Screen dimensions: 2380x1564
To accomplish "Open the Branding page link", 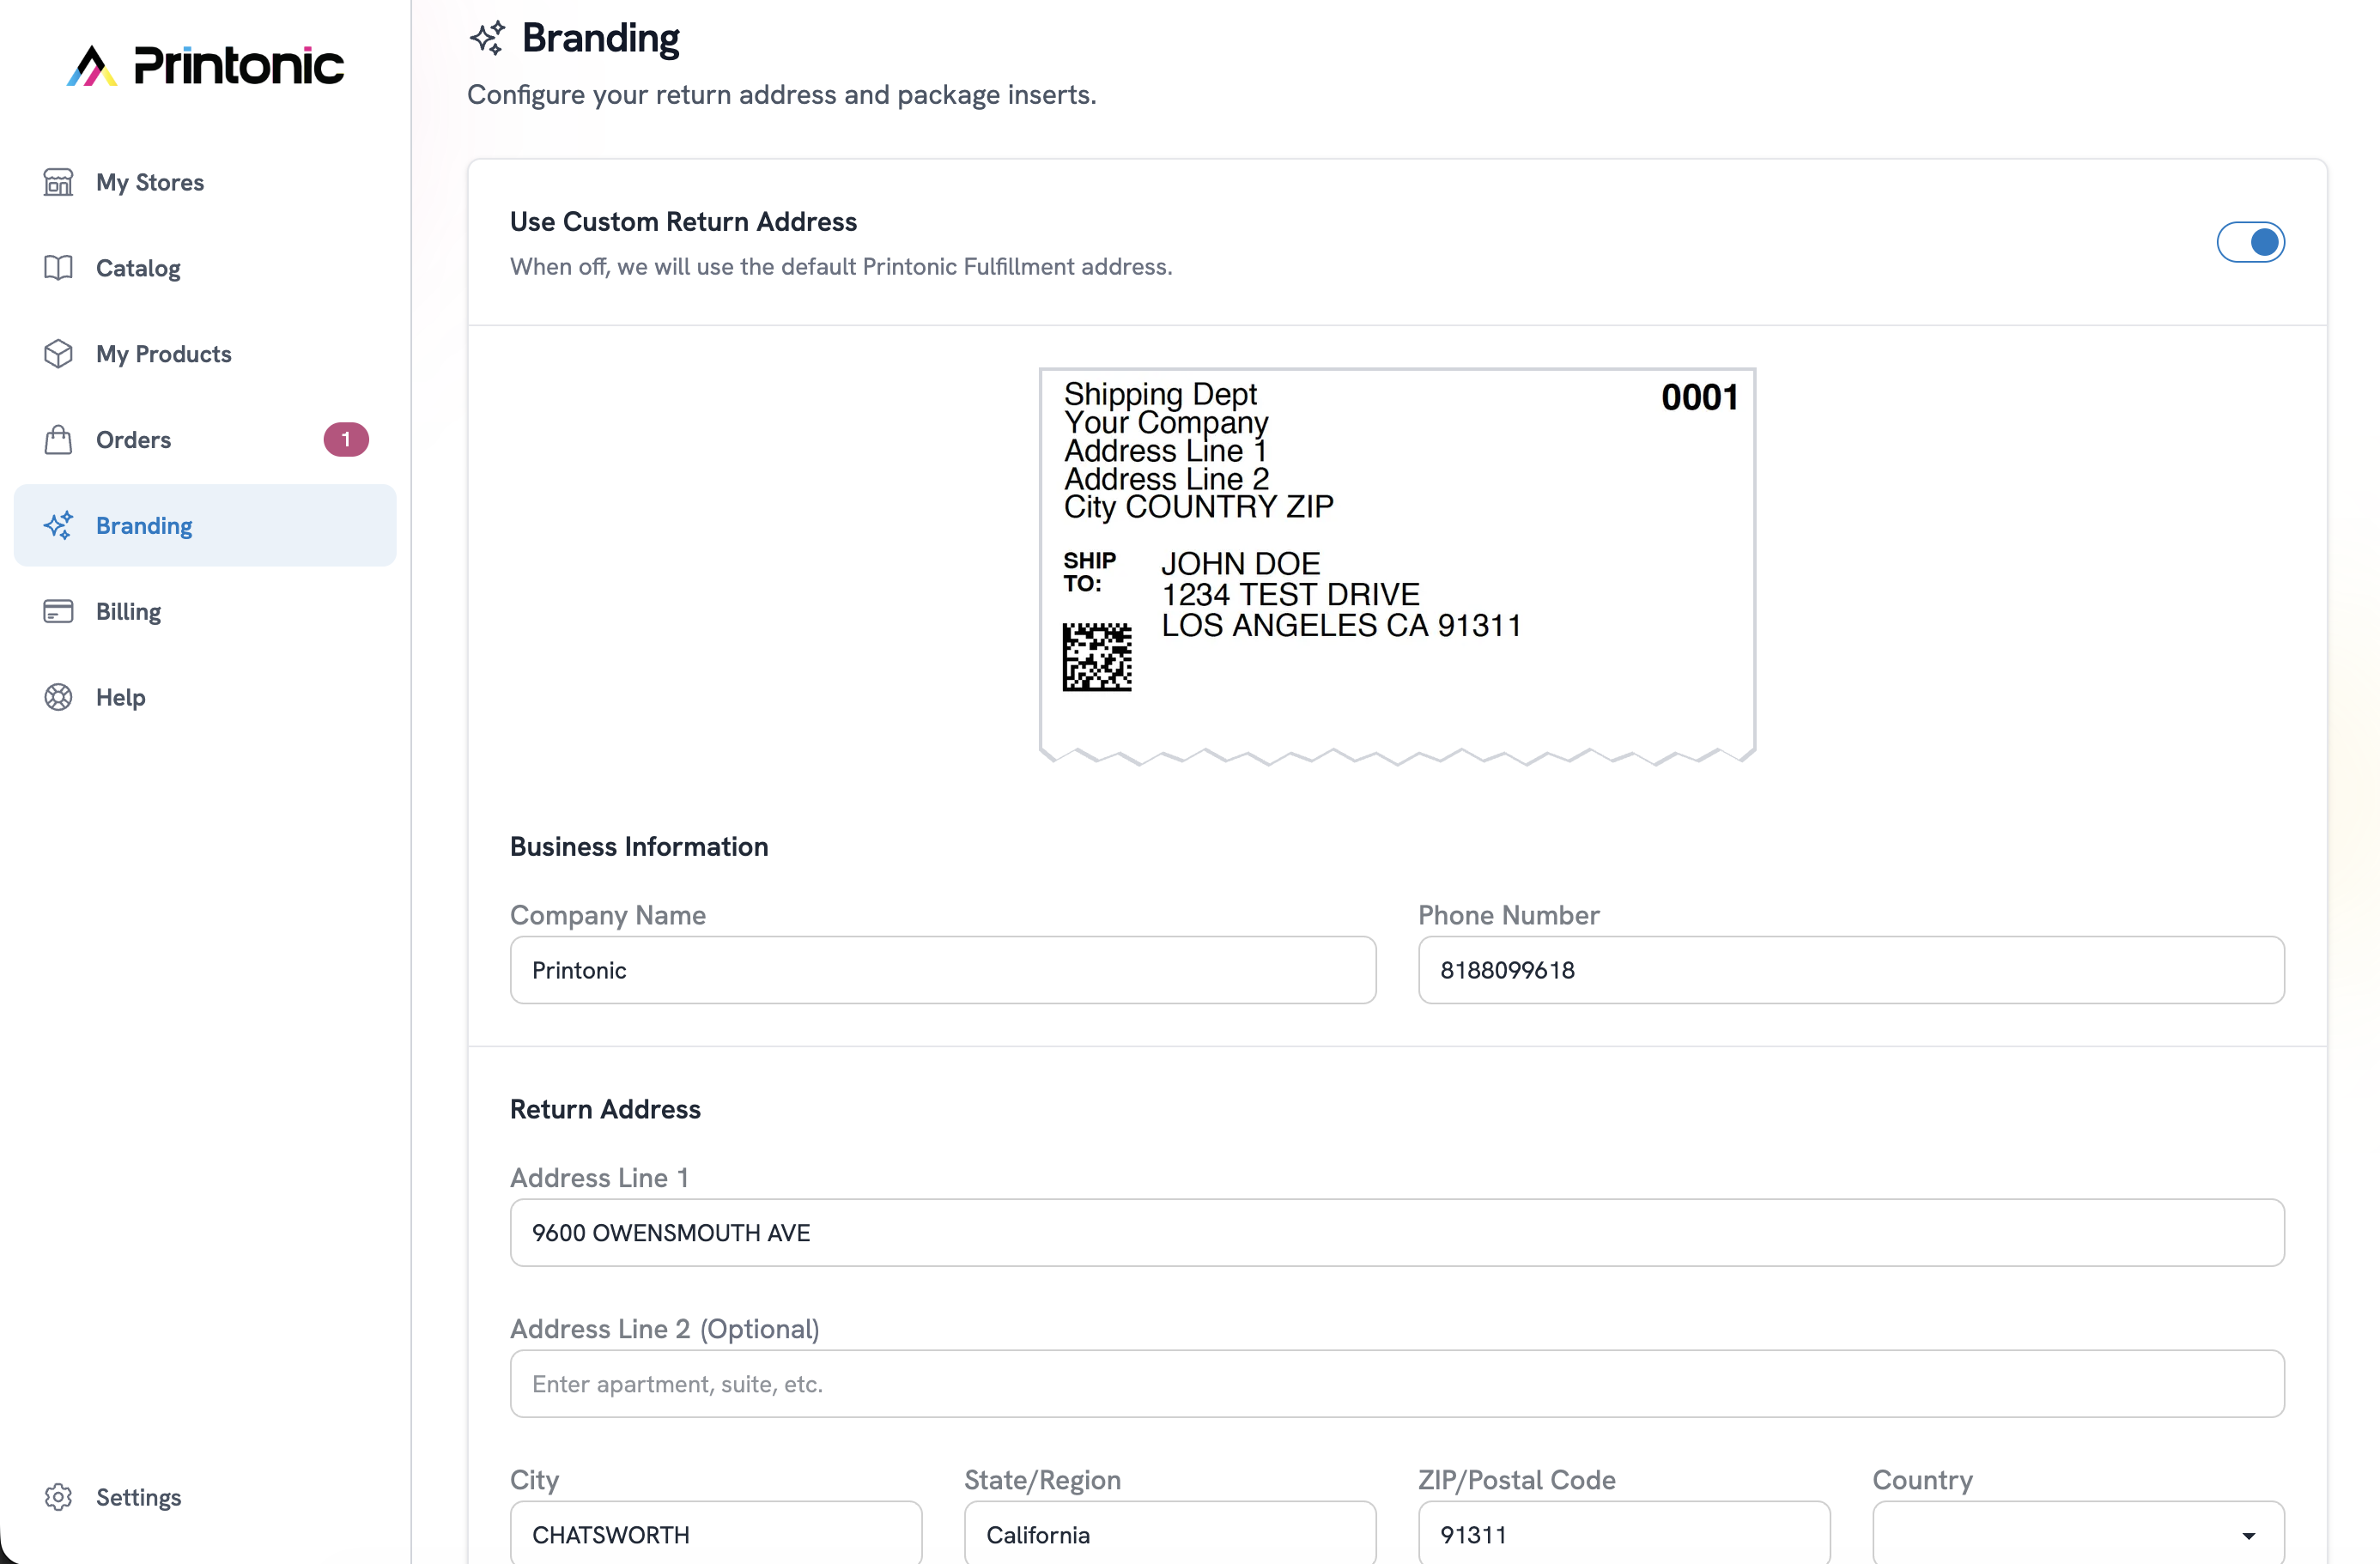I will (x=144, y=525).
